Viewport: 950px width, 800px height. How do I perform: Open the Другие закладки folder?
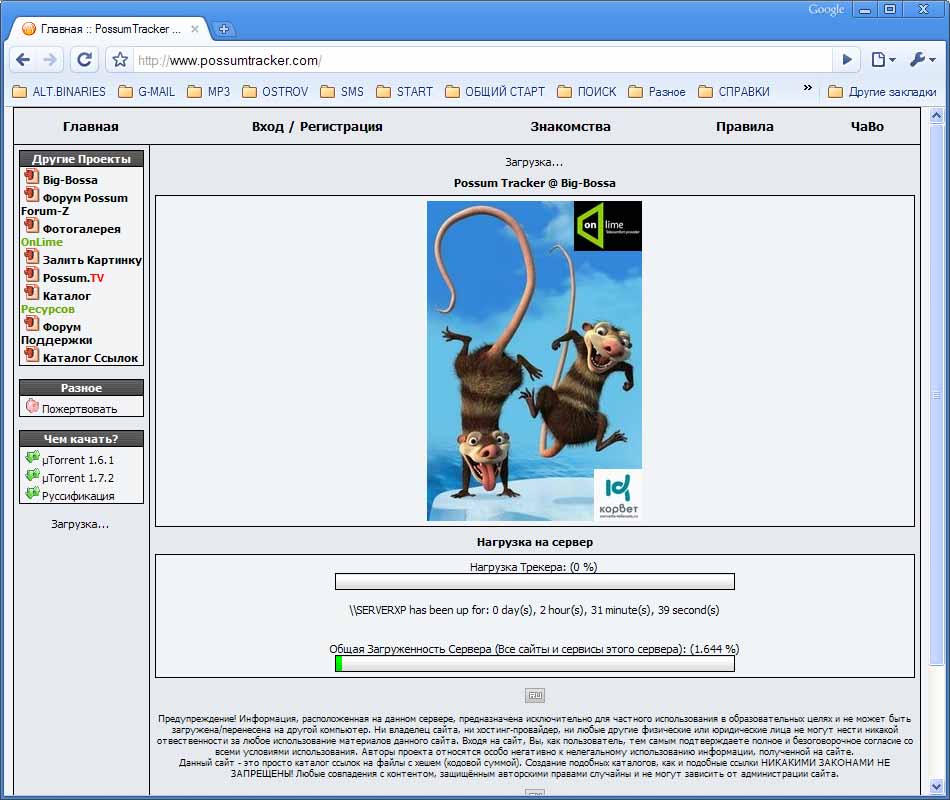click(882, 92)
